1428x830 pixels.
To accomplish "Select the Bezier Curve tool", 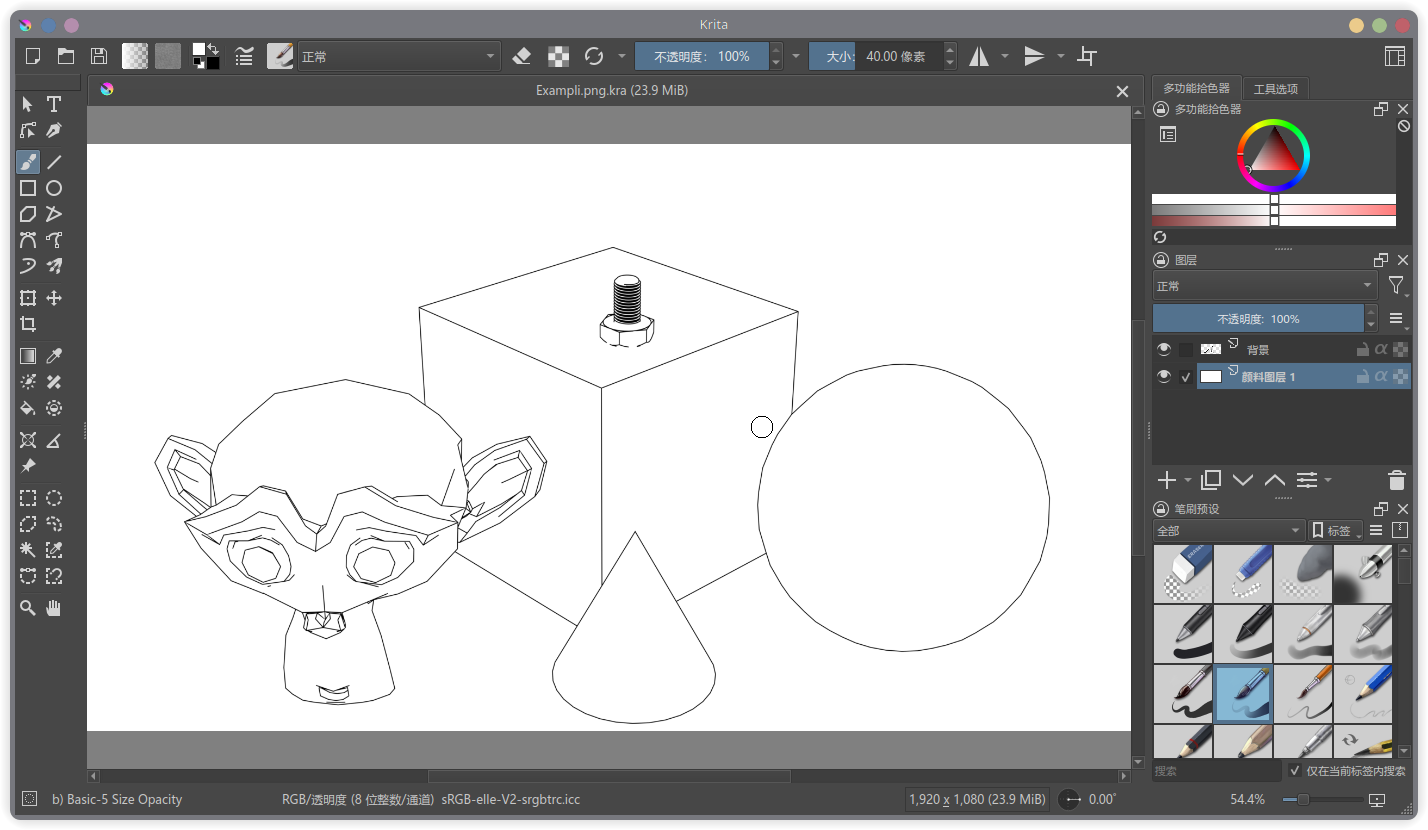I will (28, 240).
